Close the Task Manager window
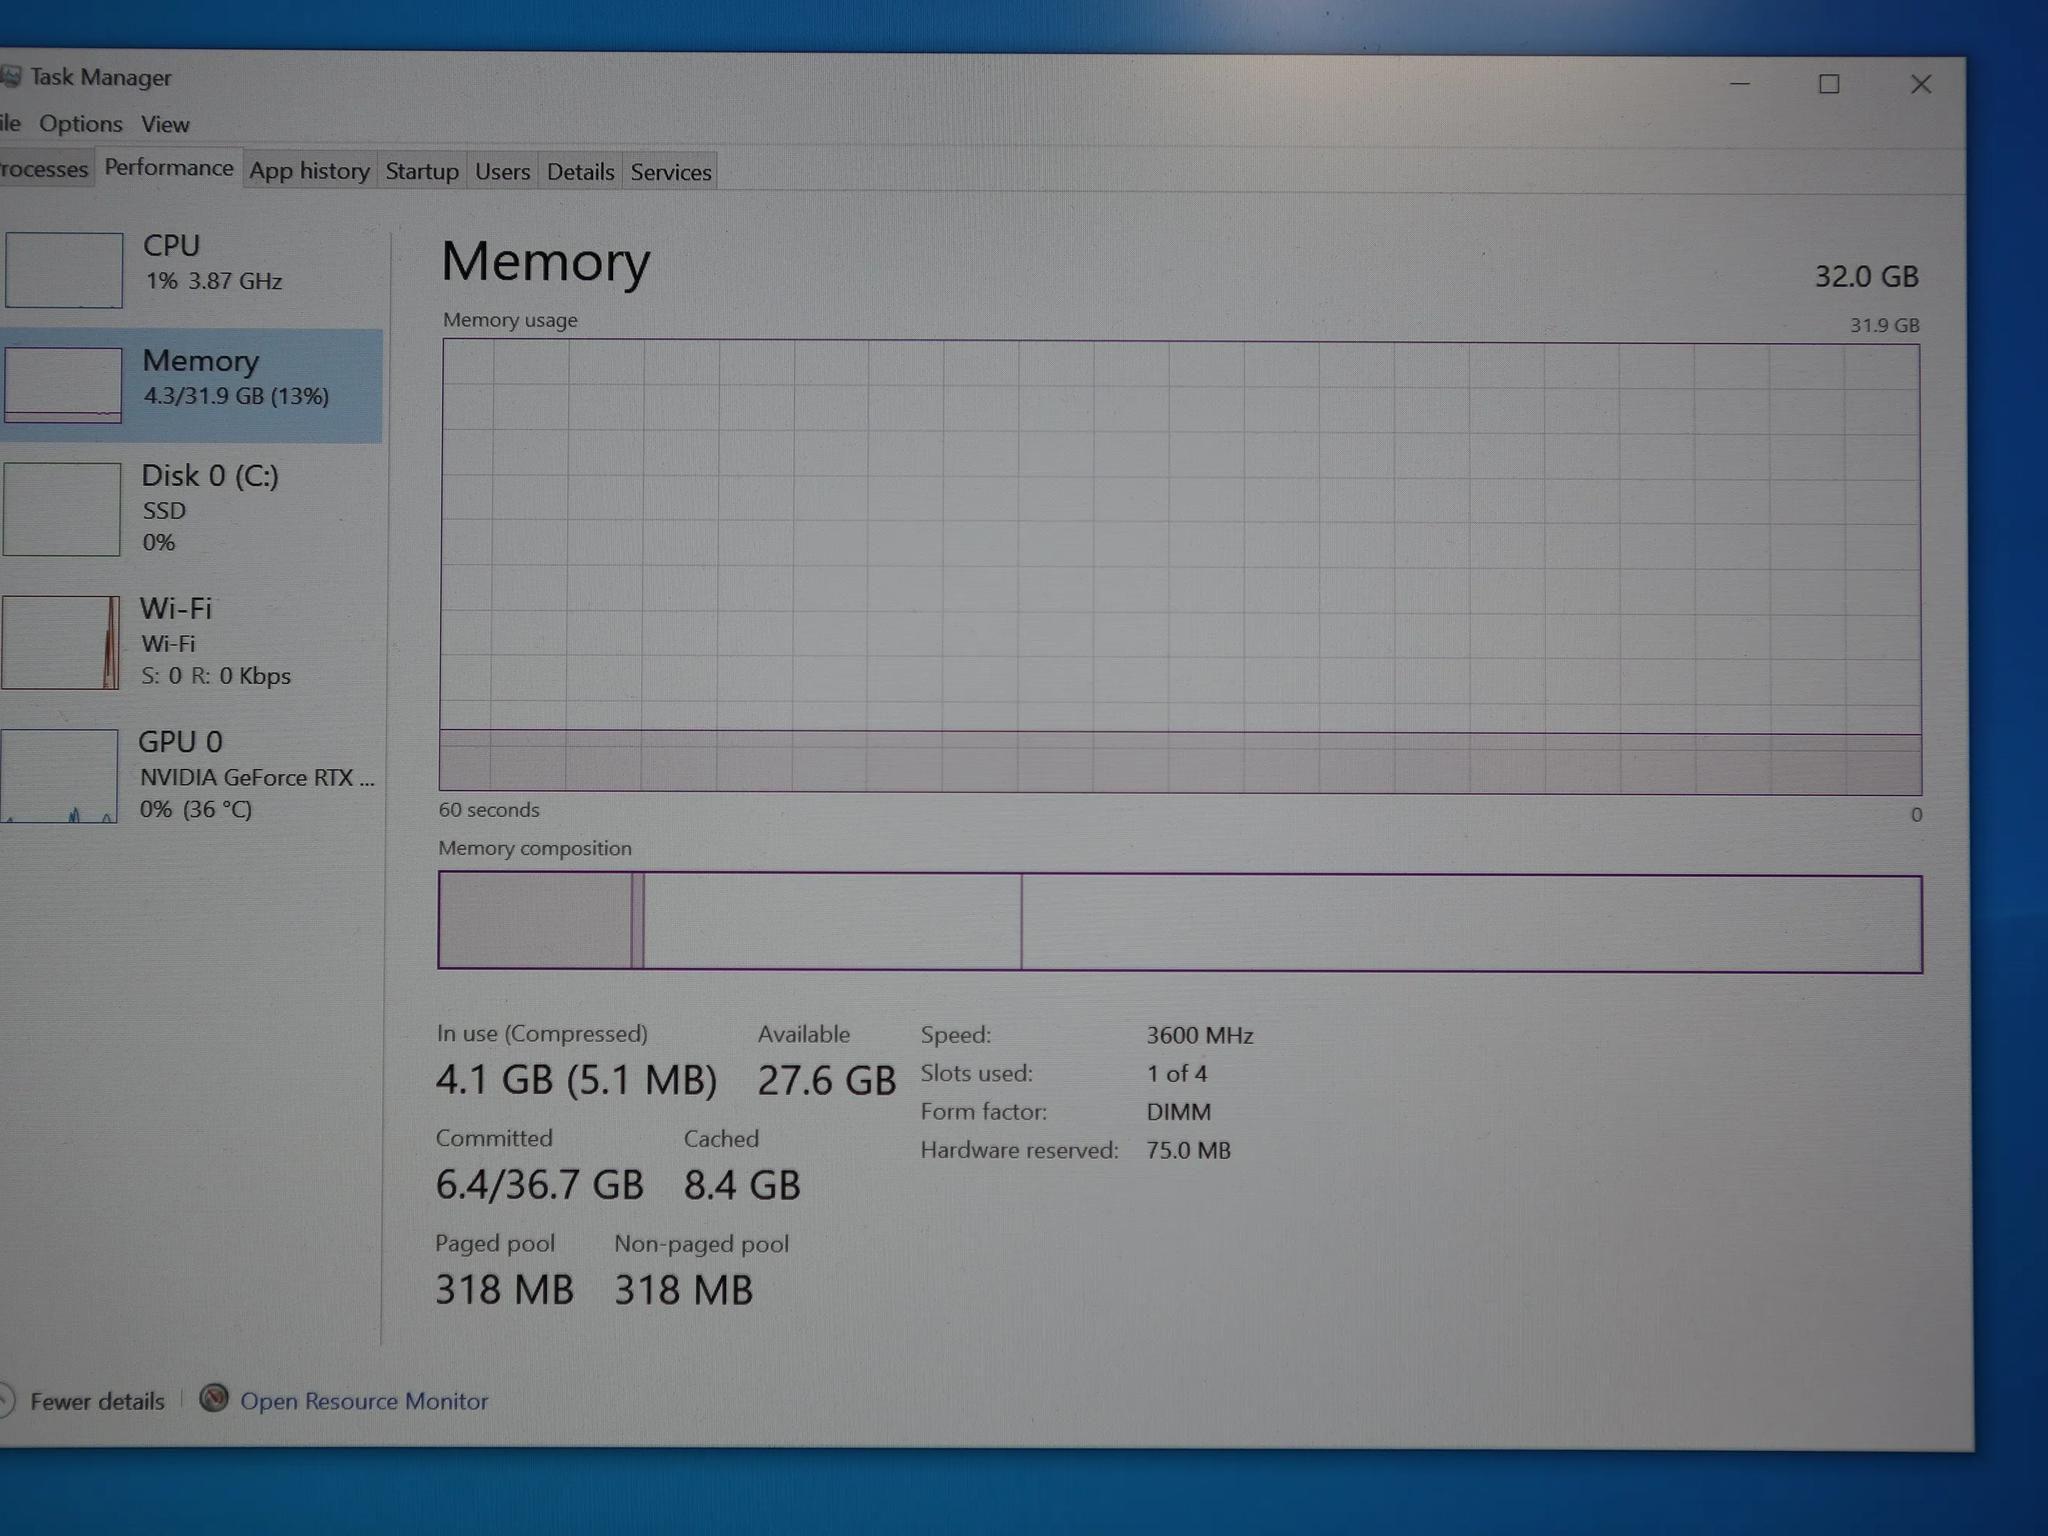The width and height of the screenshot is (2048, 1536). [x=1921, y=84]
